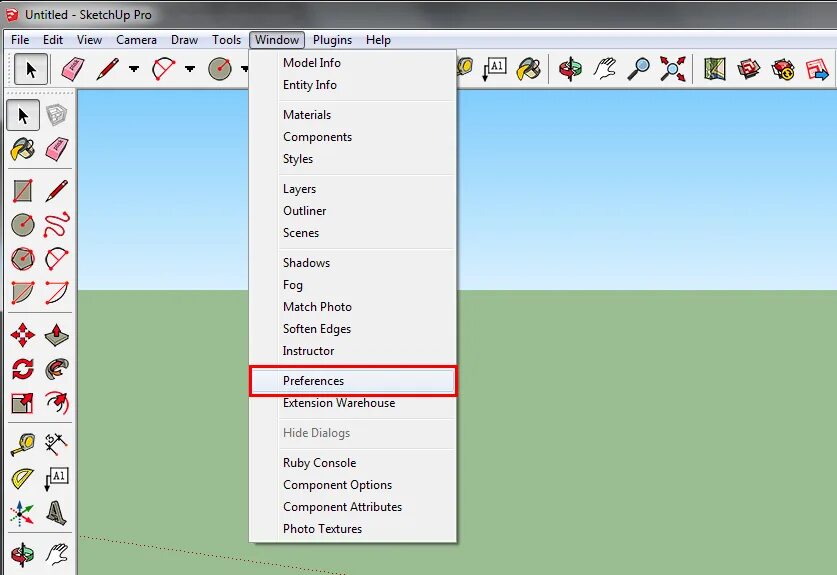
Task: Pick the Line pencil tool in the horizontal toolbar
Action: coord(108,69)
